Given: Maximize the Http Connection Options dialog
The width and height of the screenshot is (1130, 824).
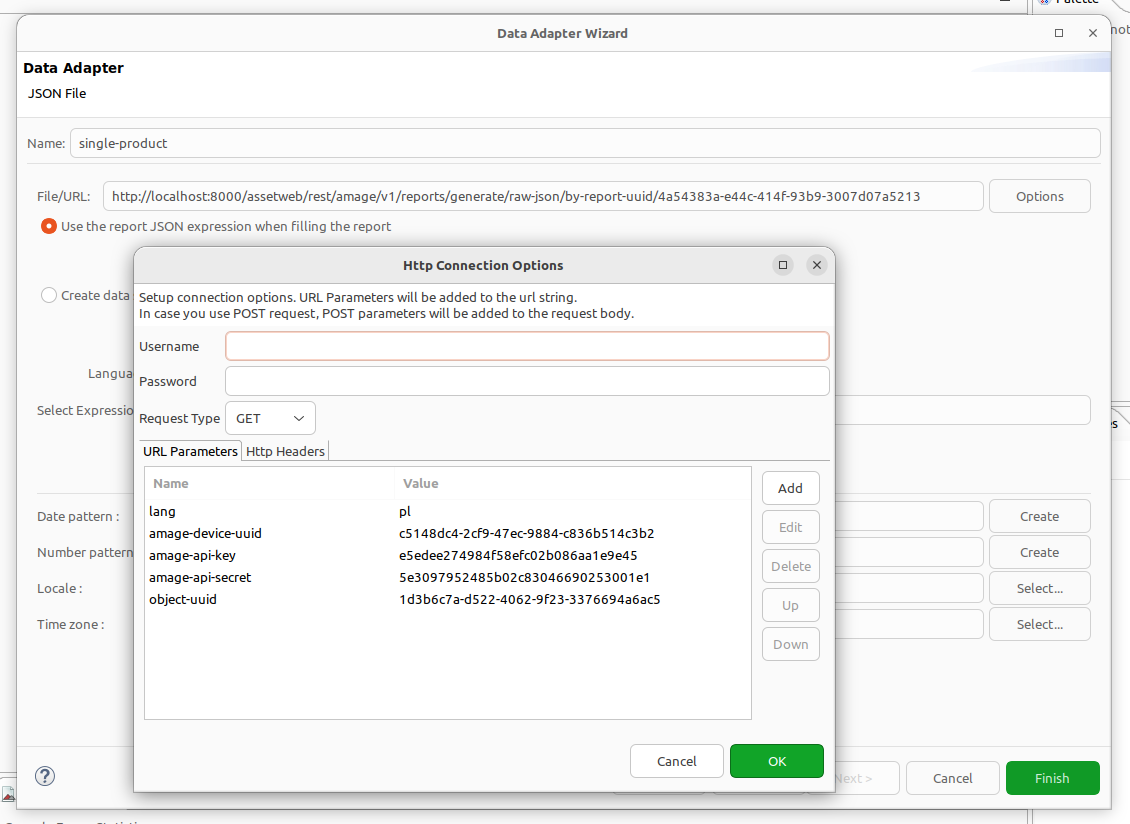Looking at the screenshot, I should point(783,265).
